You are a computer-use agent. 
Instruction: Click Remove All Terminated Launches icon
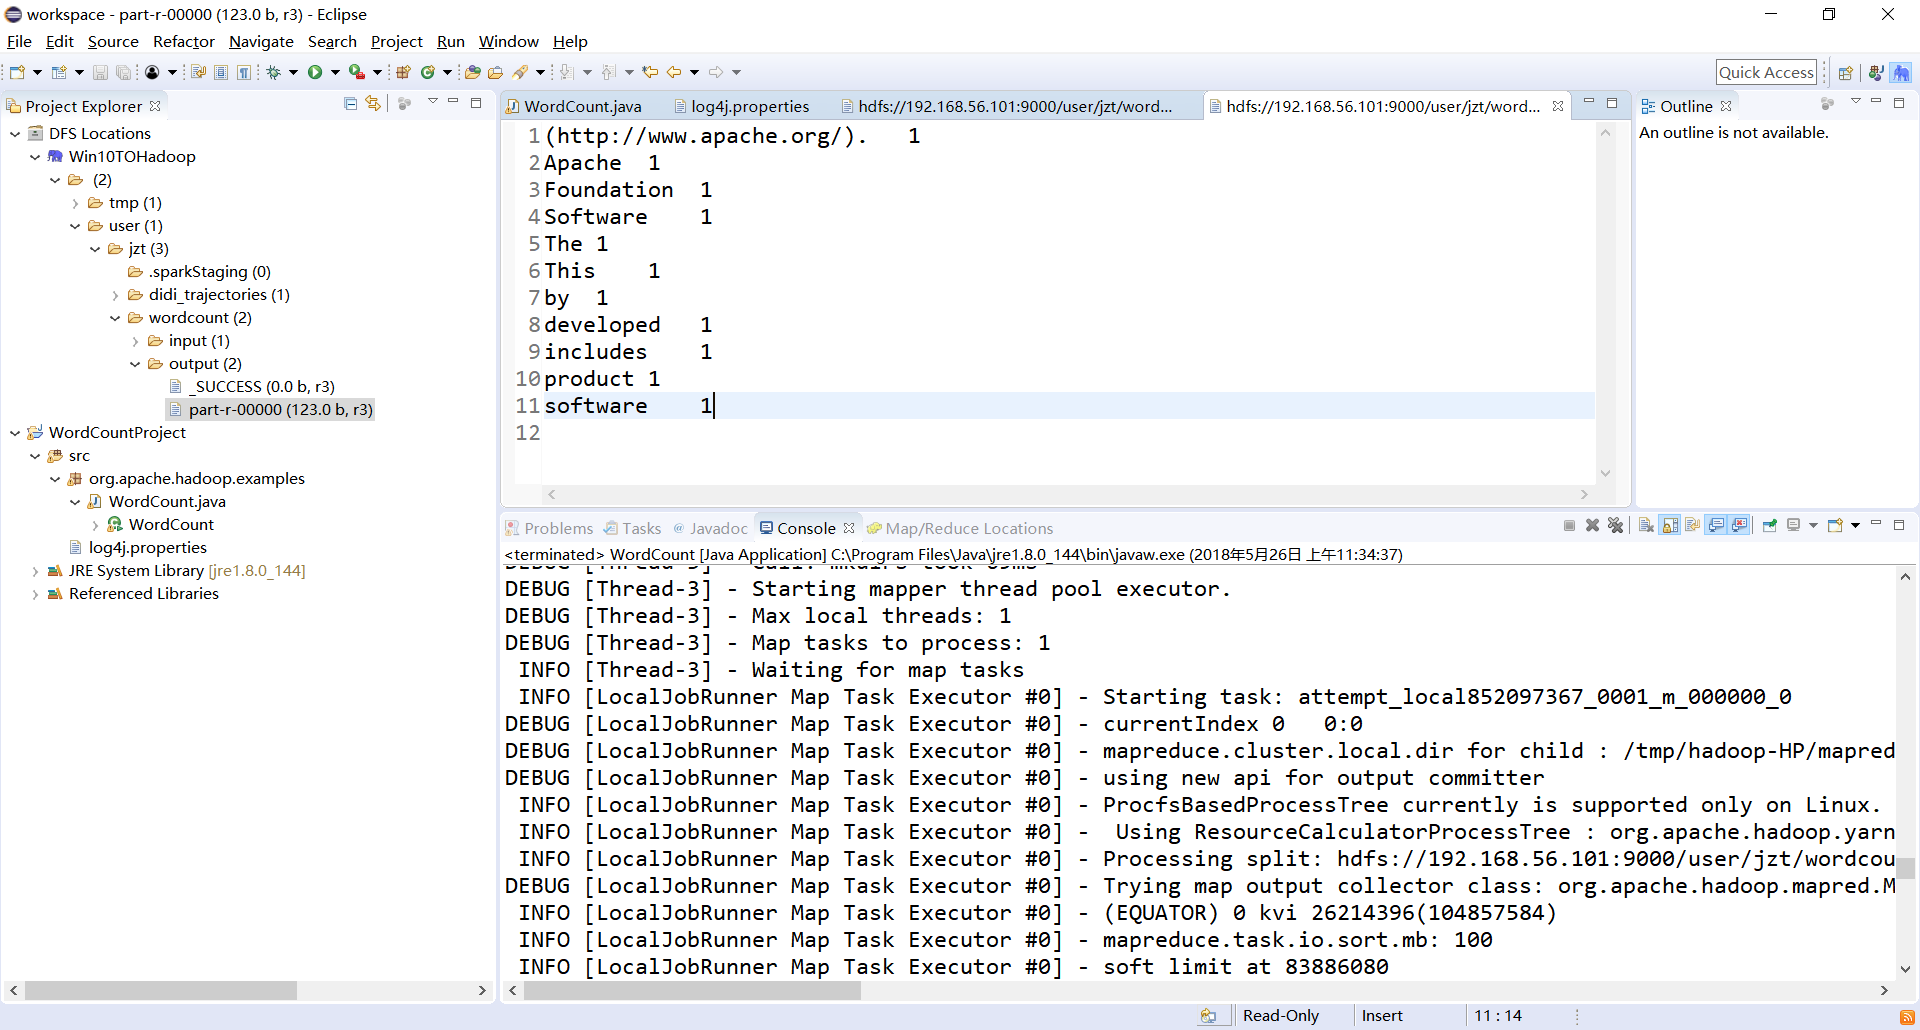click(x=1615, y=525)
